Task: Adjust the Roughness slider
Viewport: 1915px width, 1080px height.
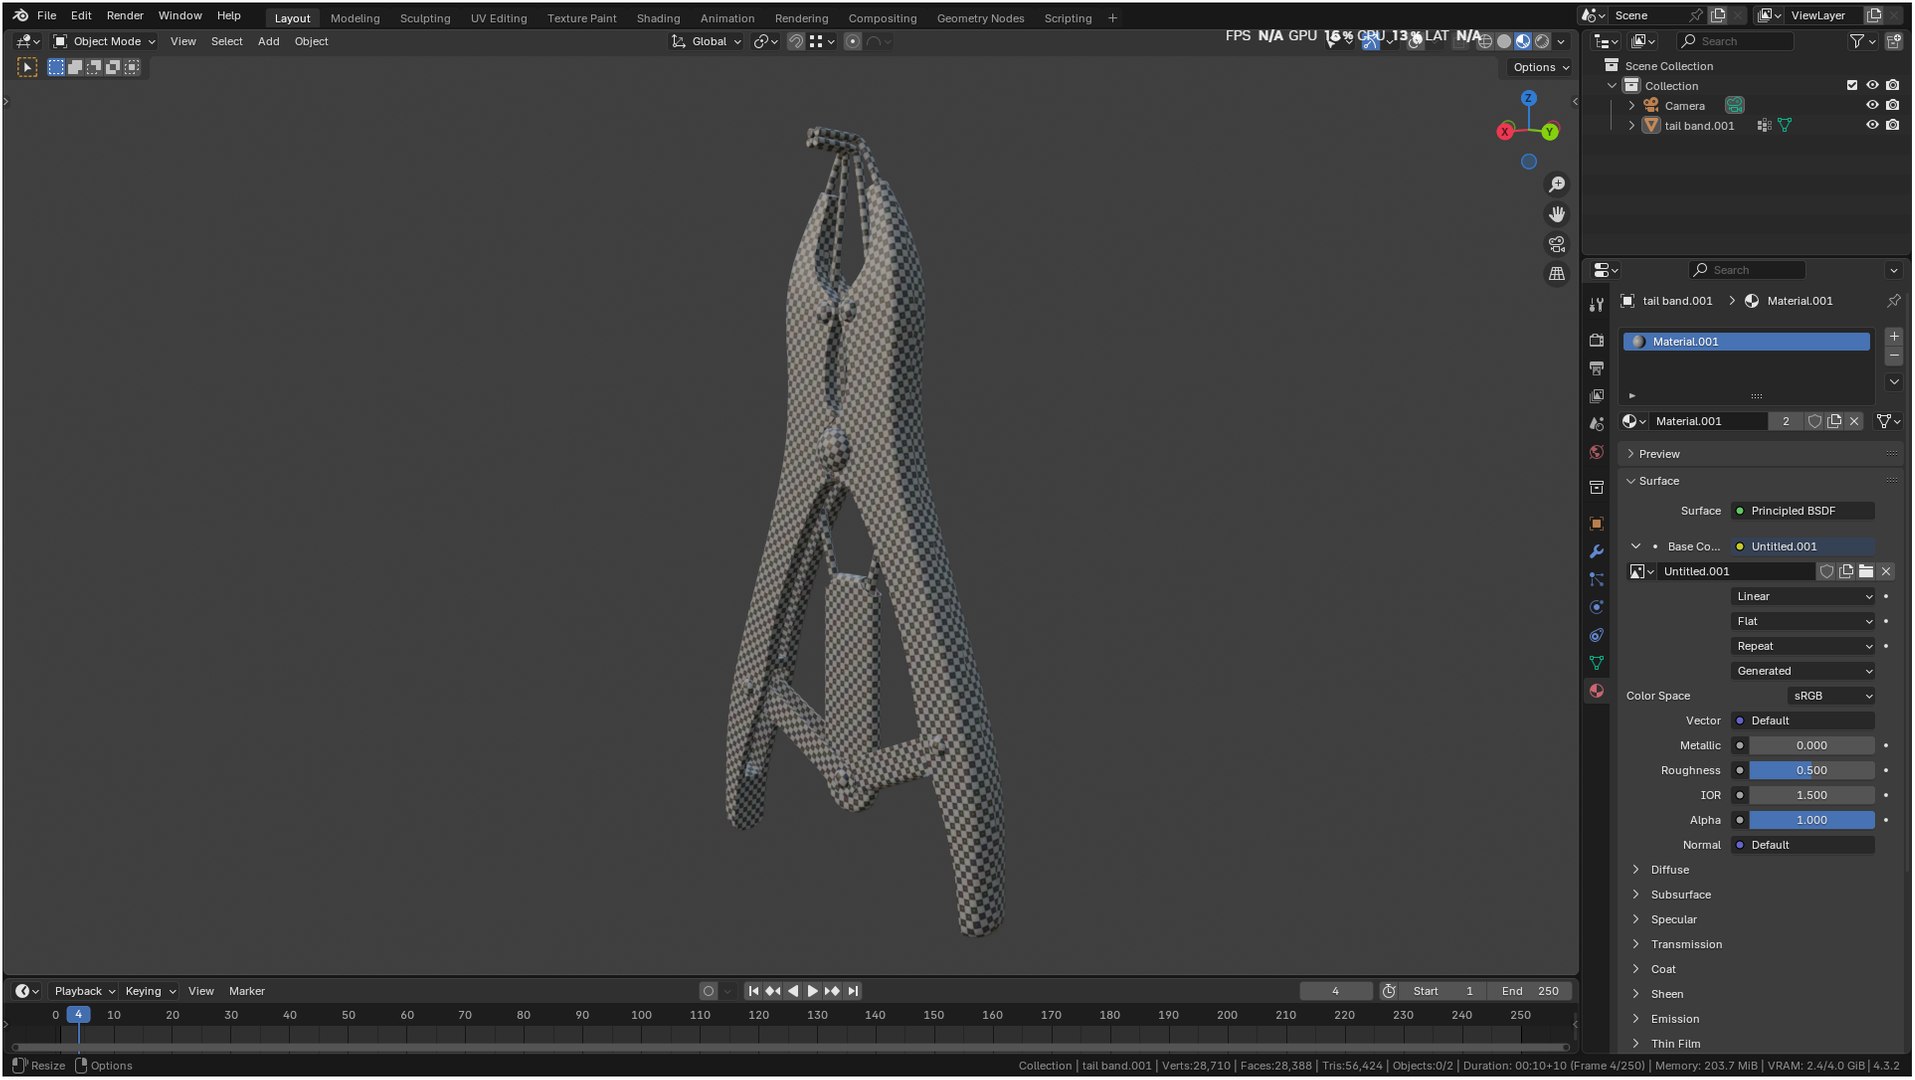Action: pos(1811,771)
